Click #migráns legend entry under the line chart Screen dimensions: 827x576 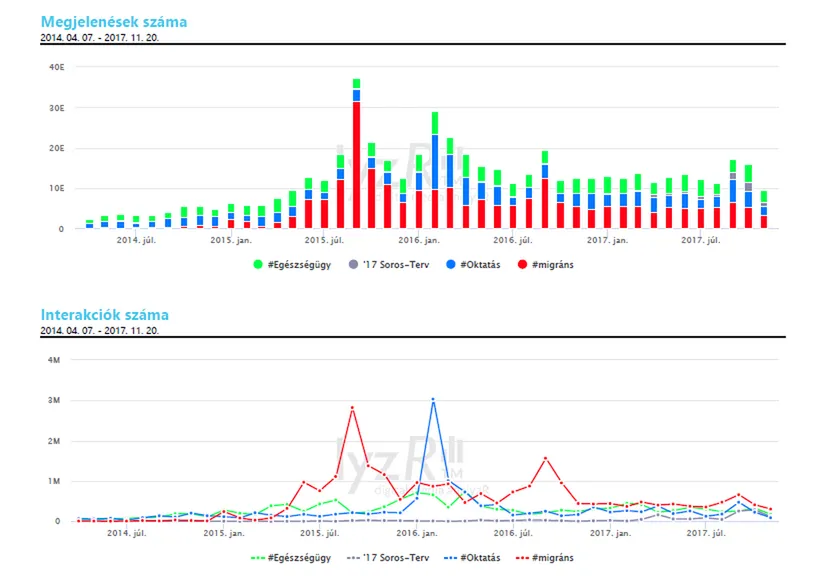click(x=546, y=557)
